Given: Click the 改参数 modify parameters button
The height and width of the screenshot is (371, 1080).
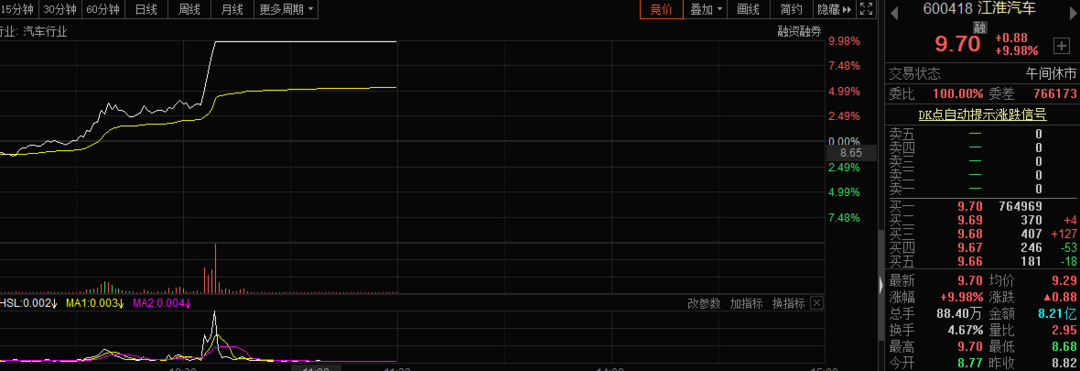Looking at the screenshot, I should (x=704, y=304).
